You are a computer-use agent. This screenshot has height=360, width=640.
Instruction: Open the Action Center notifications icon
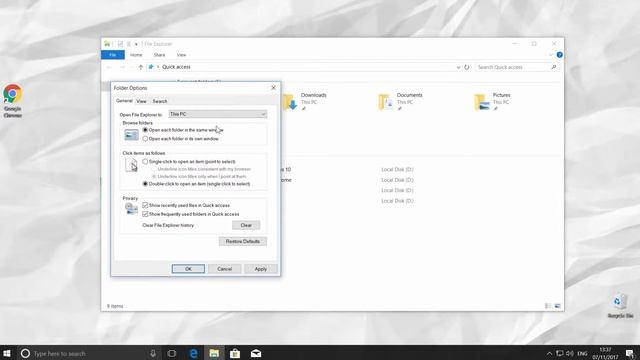pyautogui.click(x=630, y=353)
